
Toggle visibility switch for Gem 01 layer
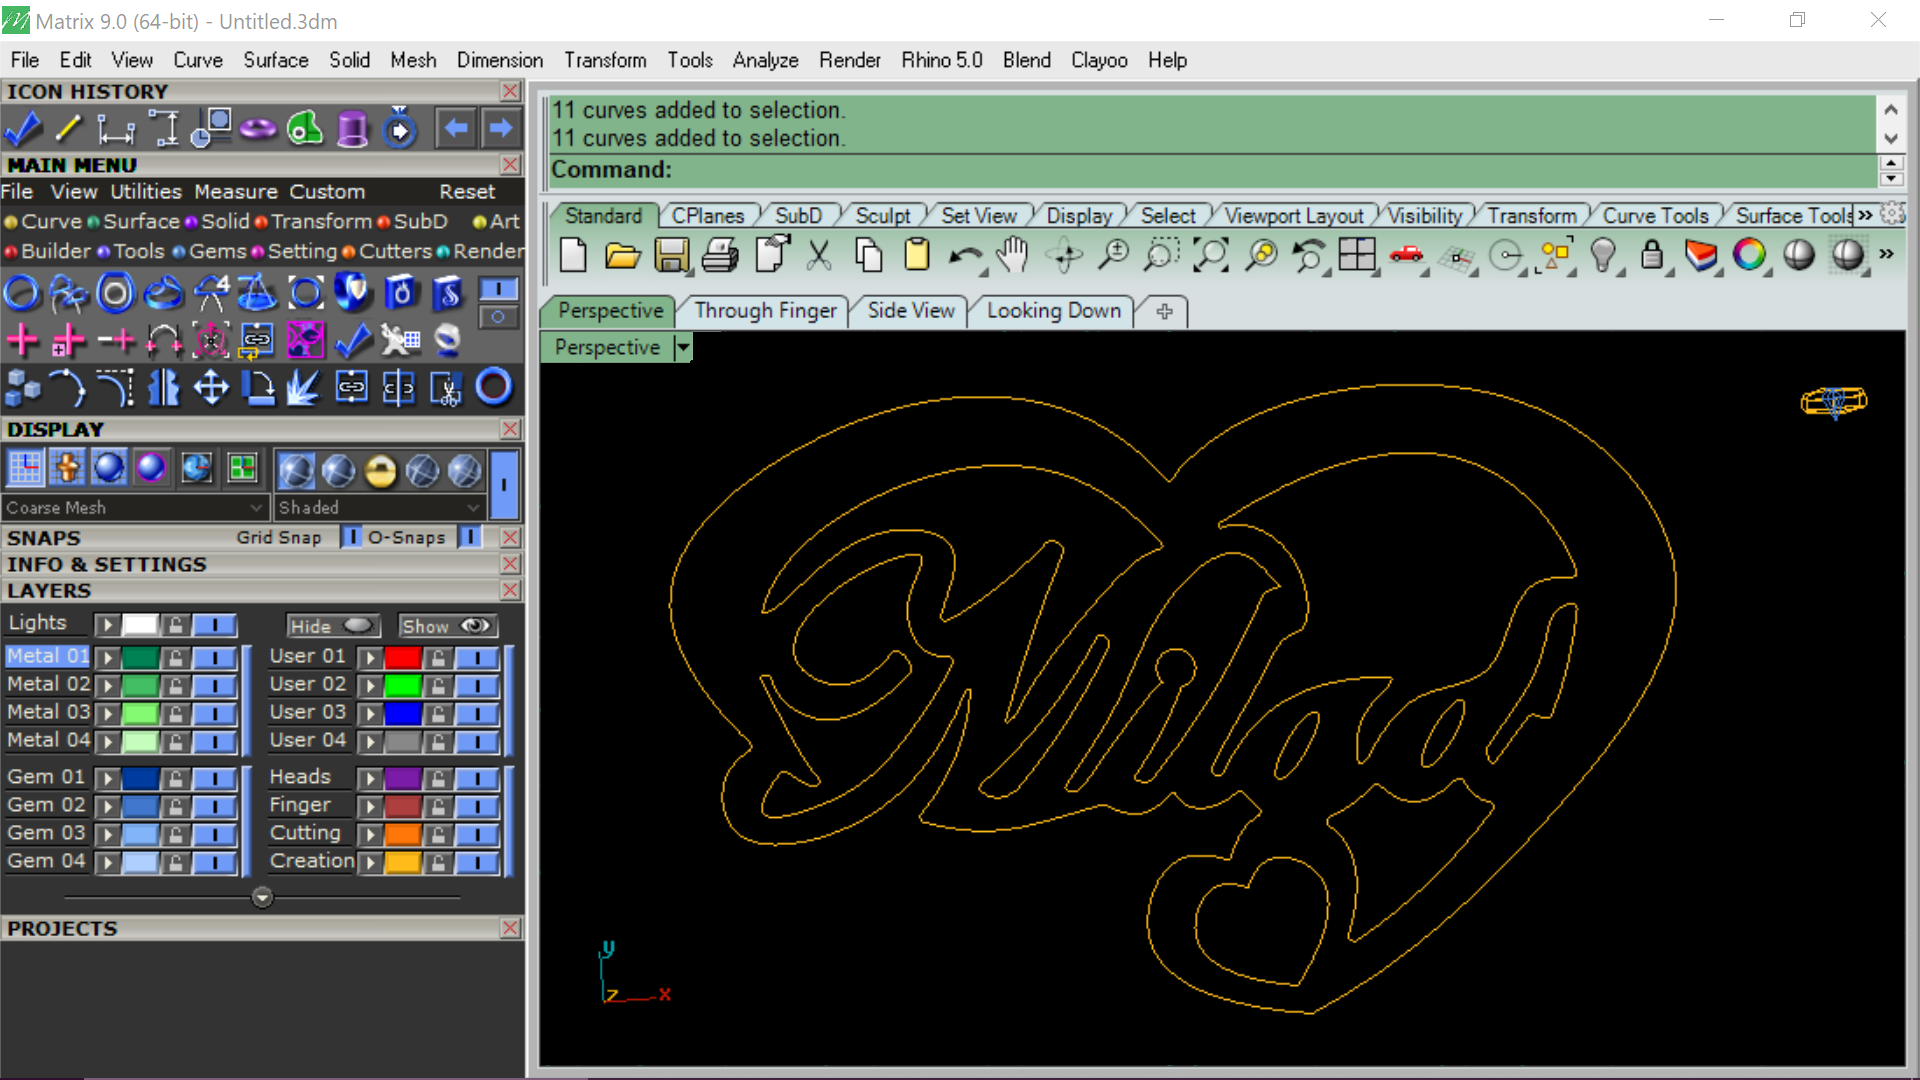tap(214, 779)
